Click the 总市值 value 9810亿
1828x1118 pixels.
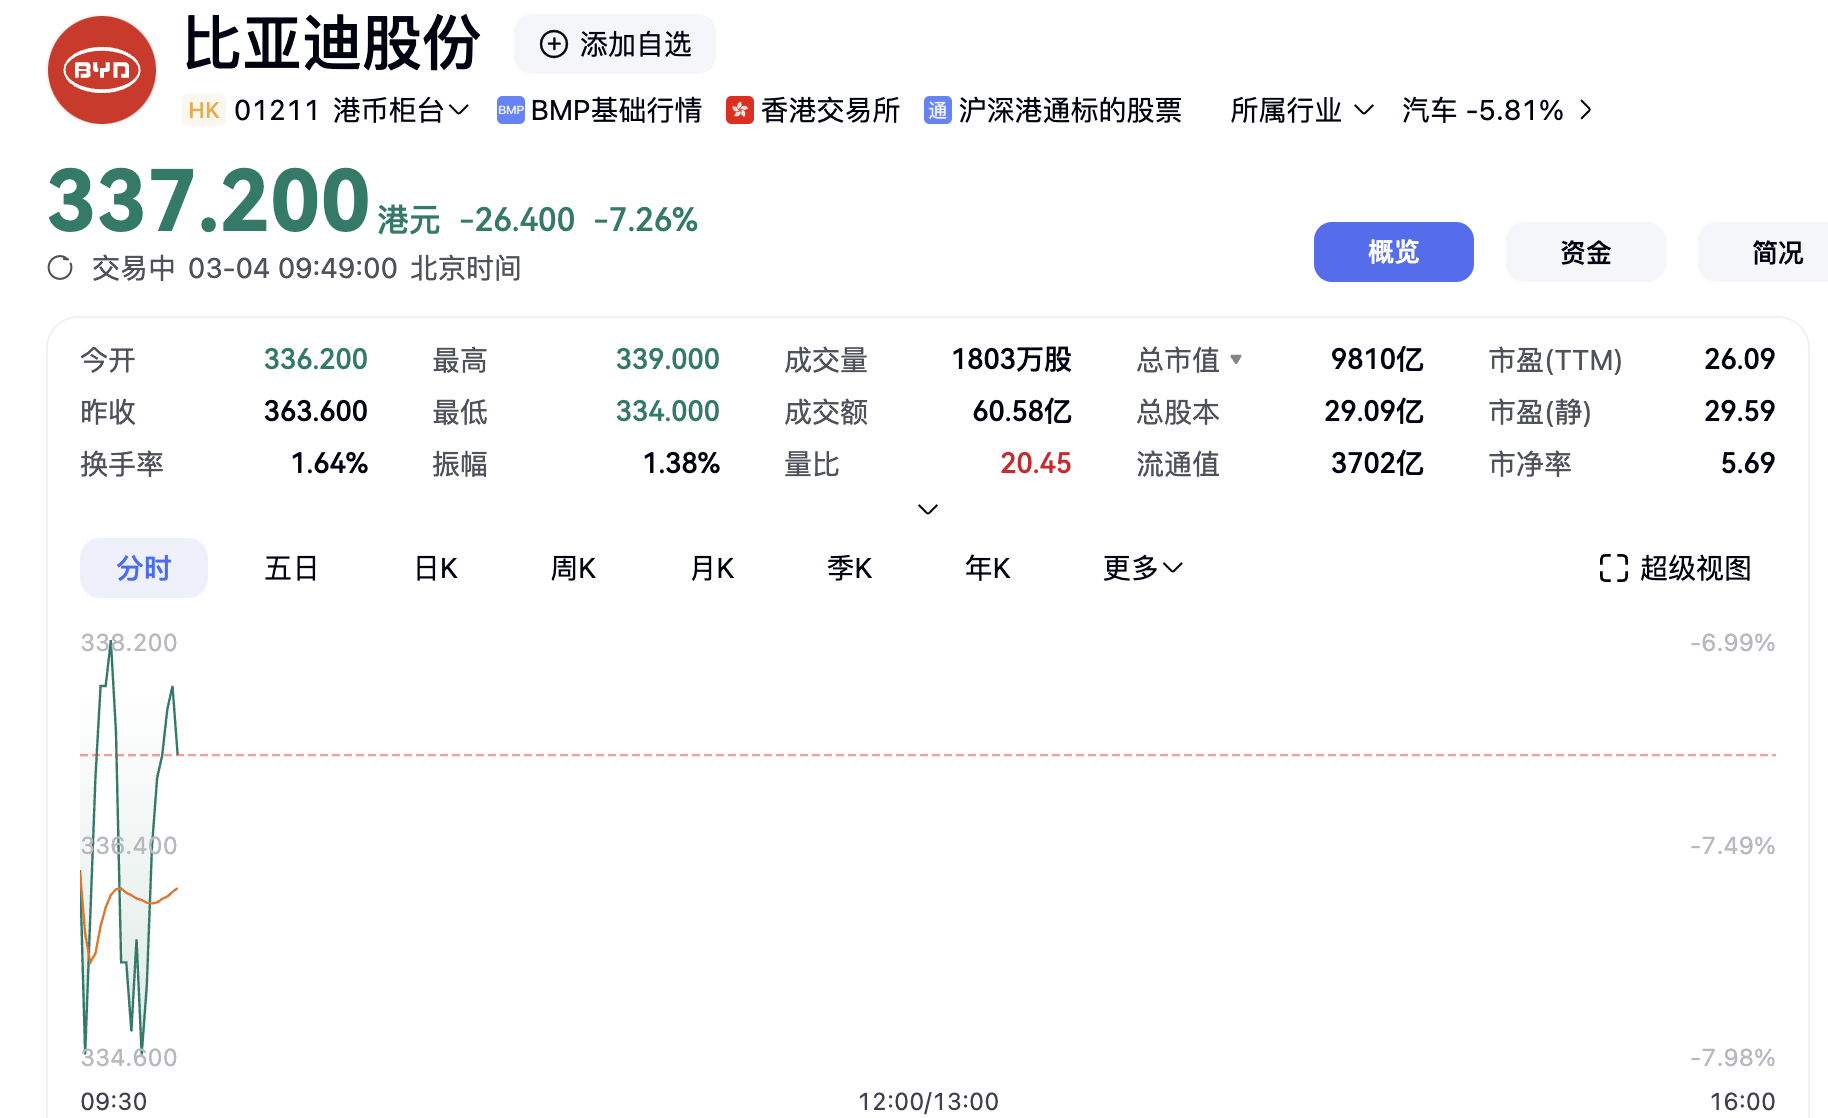click(x=1377, y=359)
